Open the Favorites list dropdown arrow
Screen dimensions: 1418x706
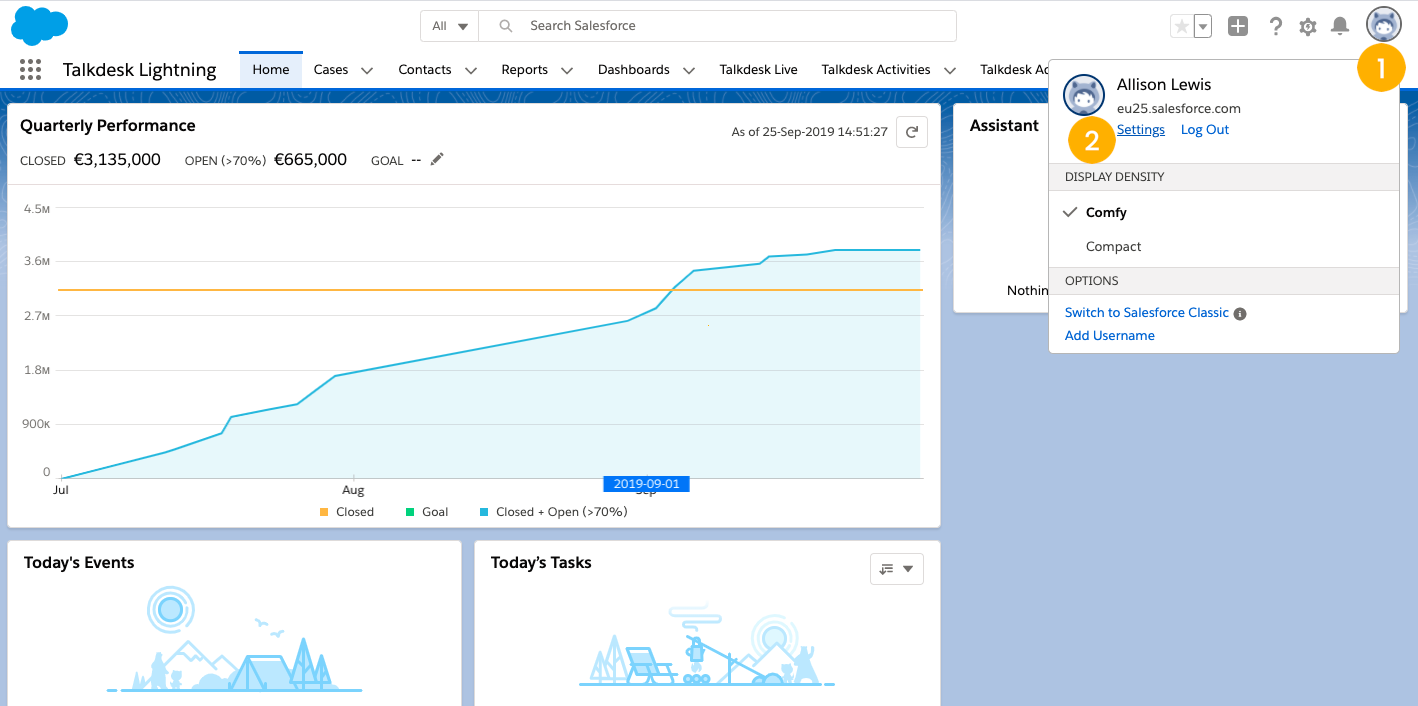click(1203, 26)
